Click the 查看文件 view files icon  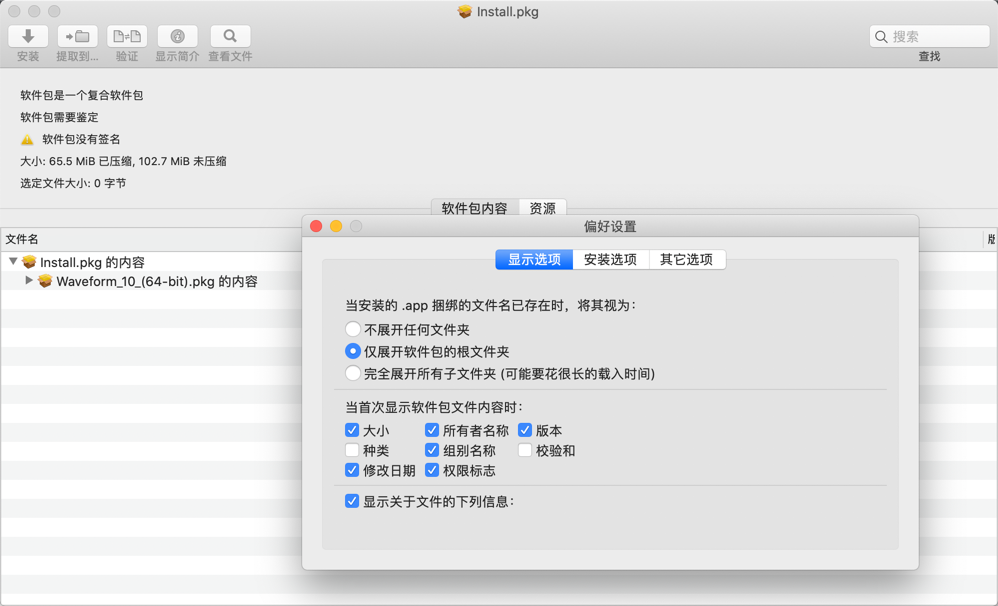[229, 37]
